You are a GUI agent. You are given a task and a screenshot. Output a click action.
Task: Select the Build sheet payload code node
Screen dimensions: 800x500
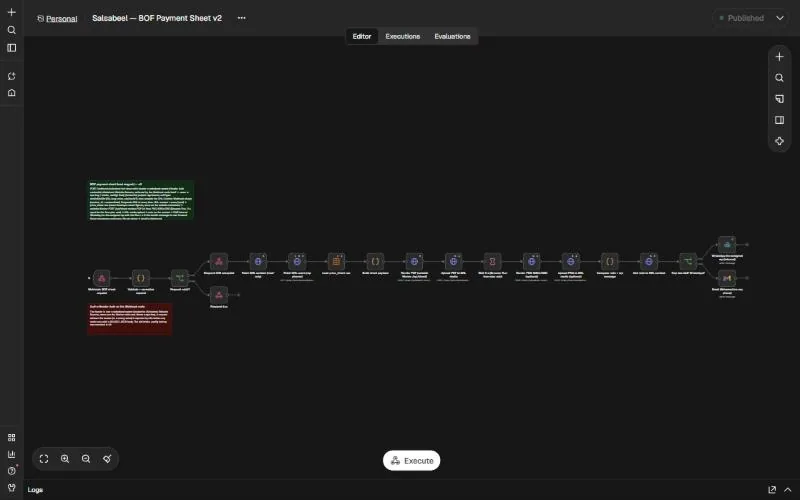click(375, 261)
